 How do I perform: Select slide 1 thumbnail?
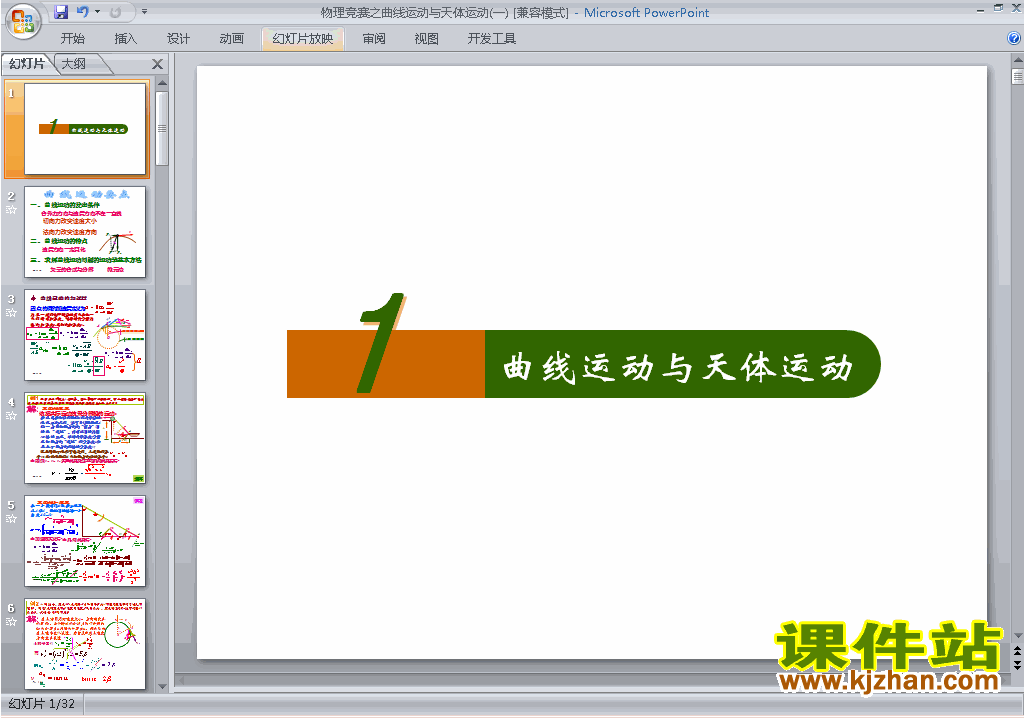(85, 129)
